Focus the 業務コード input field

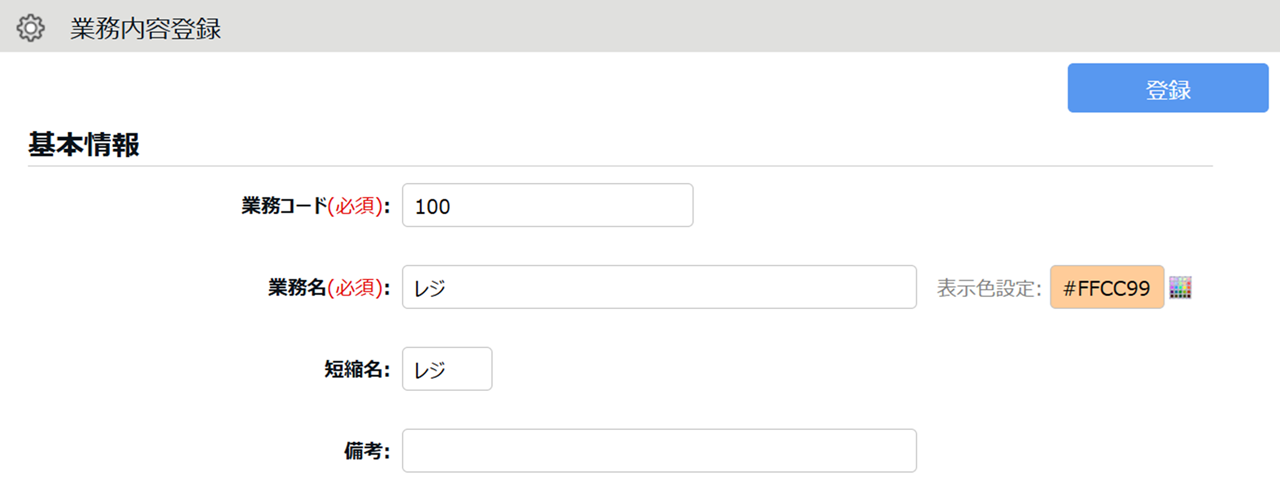pos(547,206)
